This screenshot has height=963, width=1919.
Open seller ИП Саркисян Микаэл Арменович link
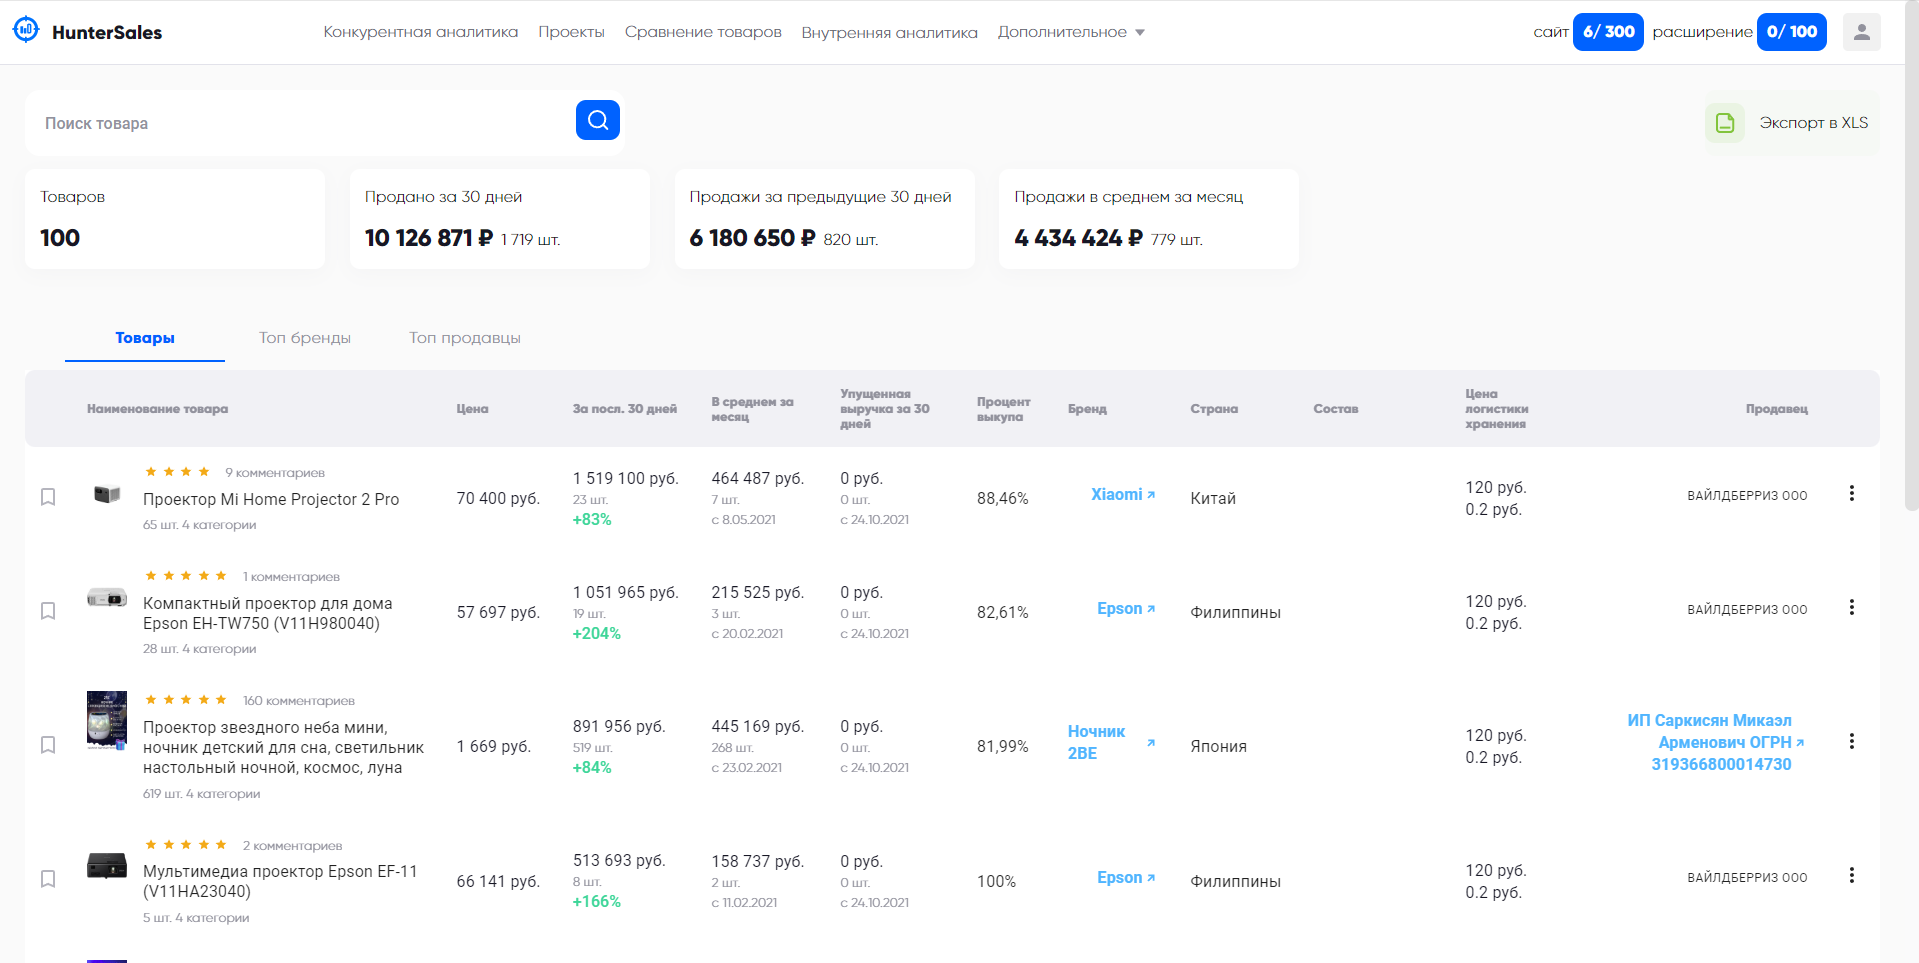(1715, 742)
